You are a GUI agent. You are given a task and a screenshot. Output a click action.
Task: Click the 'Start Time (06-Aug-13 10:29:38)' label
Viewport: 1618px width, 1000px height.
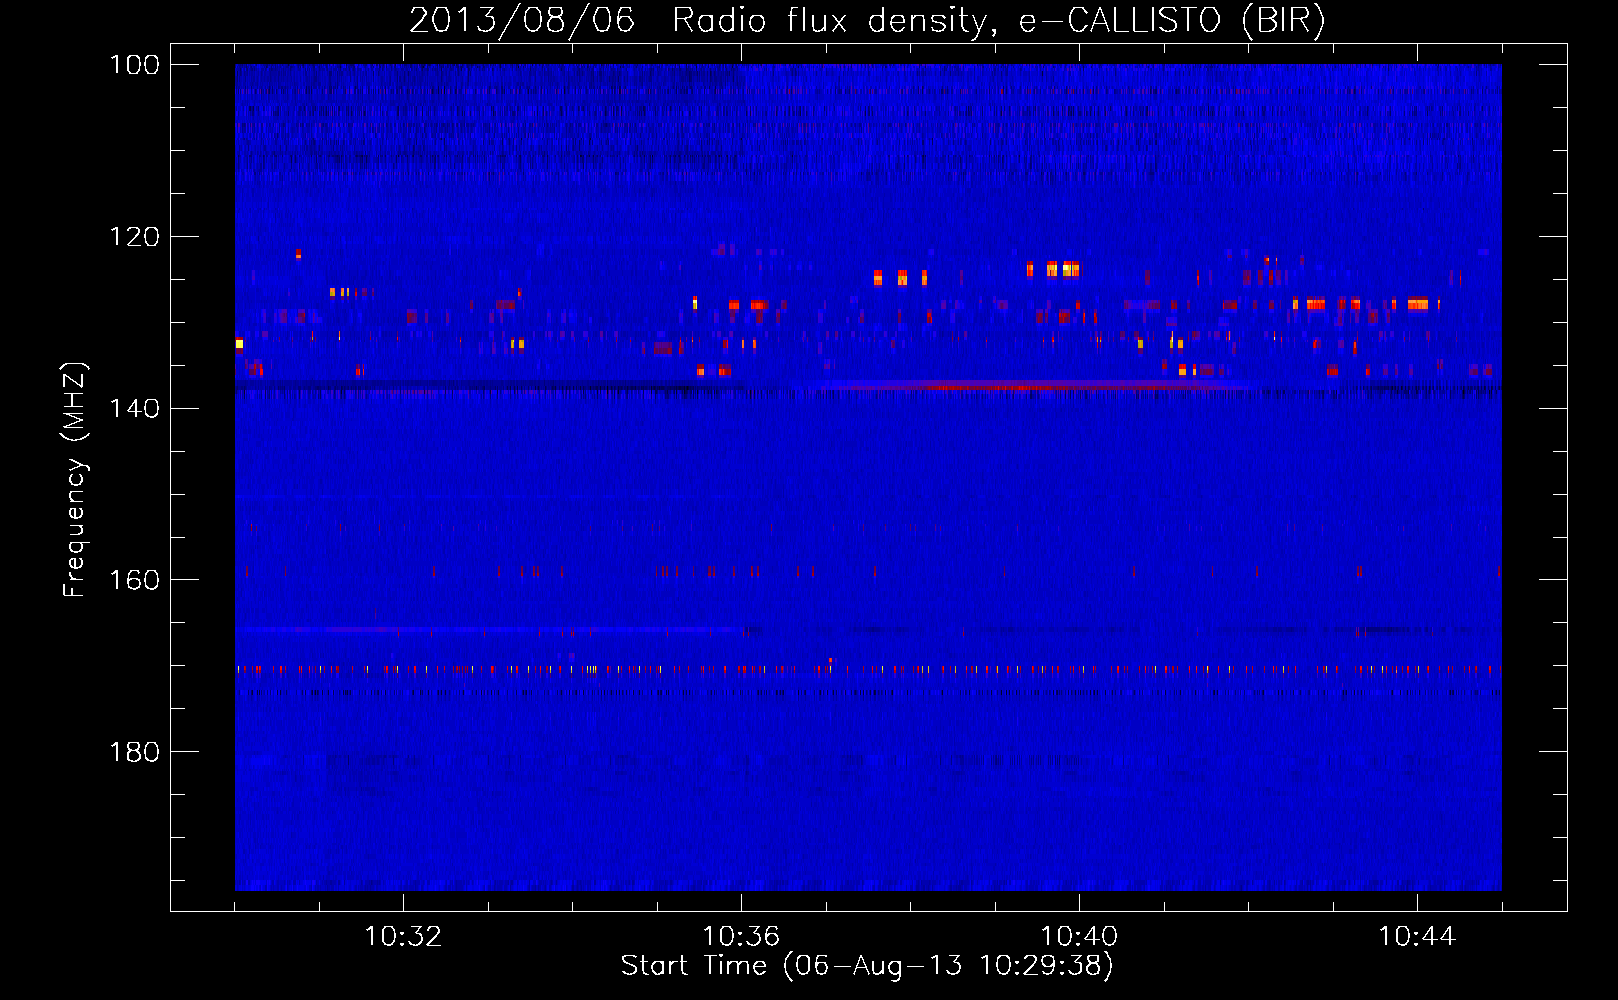(867, 966)
